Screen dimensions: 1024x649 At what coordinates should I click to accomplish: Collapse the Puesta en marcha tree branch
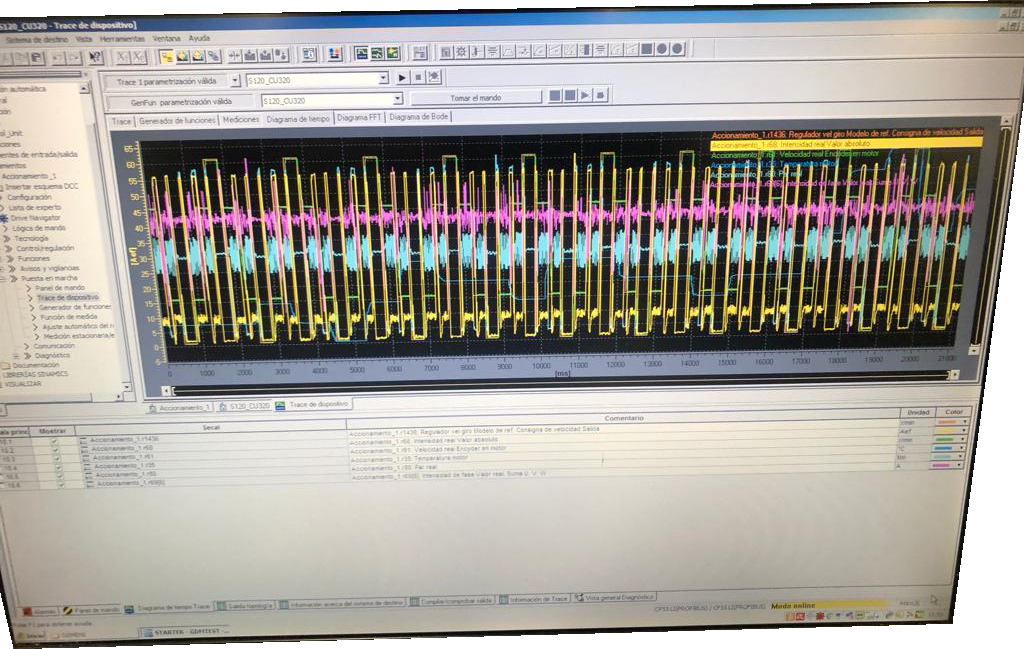pyautogui.click(x=3, y=278)
